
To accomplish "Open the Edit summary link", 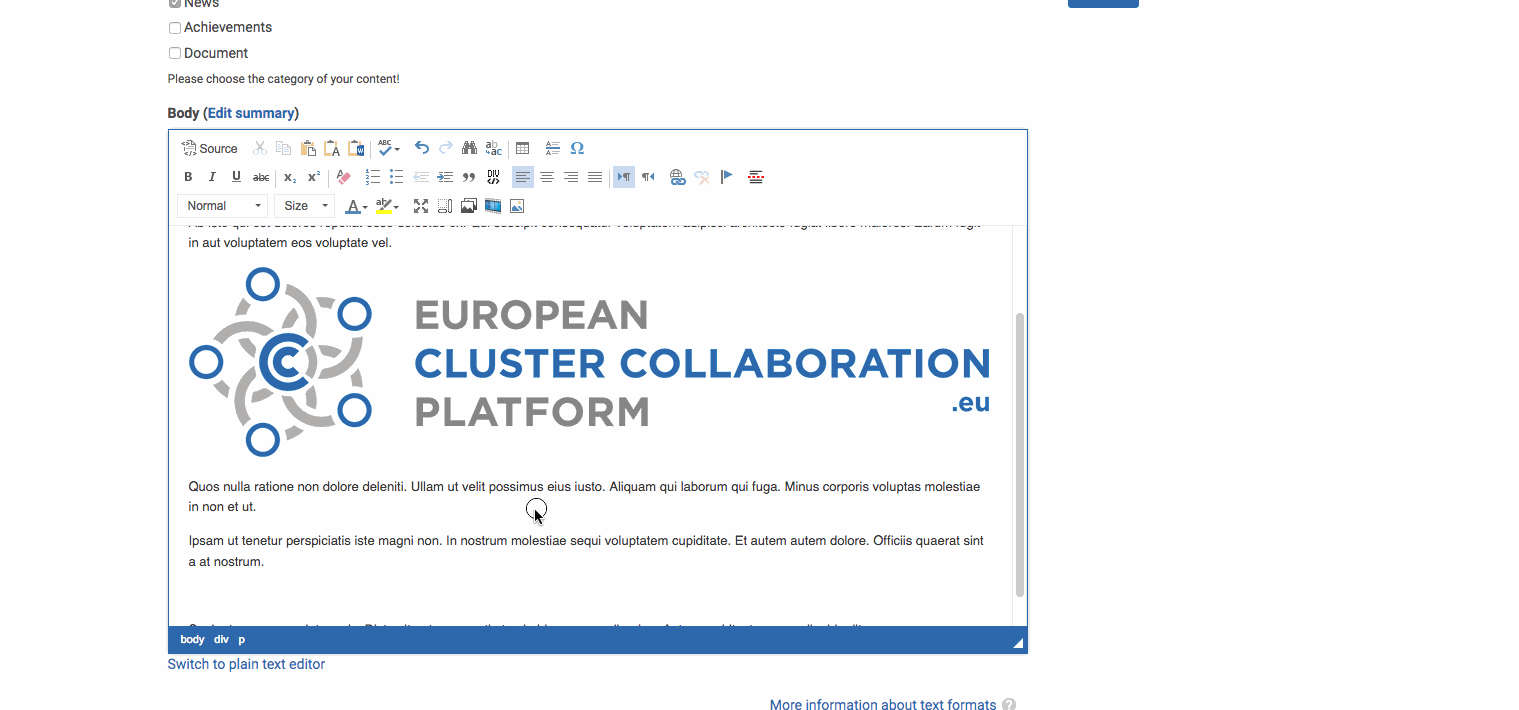I will coord(251,113).
